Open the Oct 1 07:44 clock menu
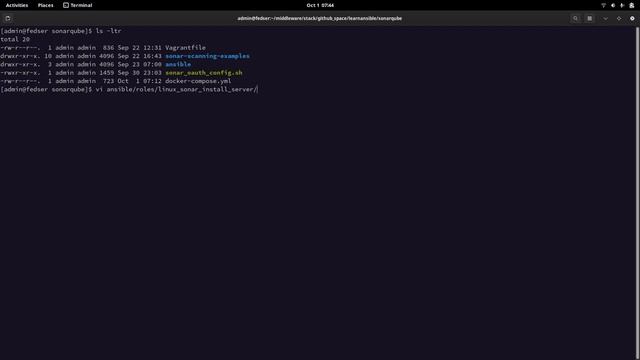 [x=320, y=5]
